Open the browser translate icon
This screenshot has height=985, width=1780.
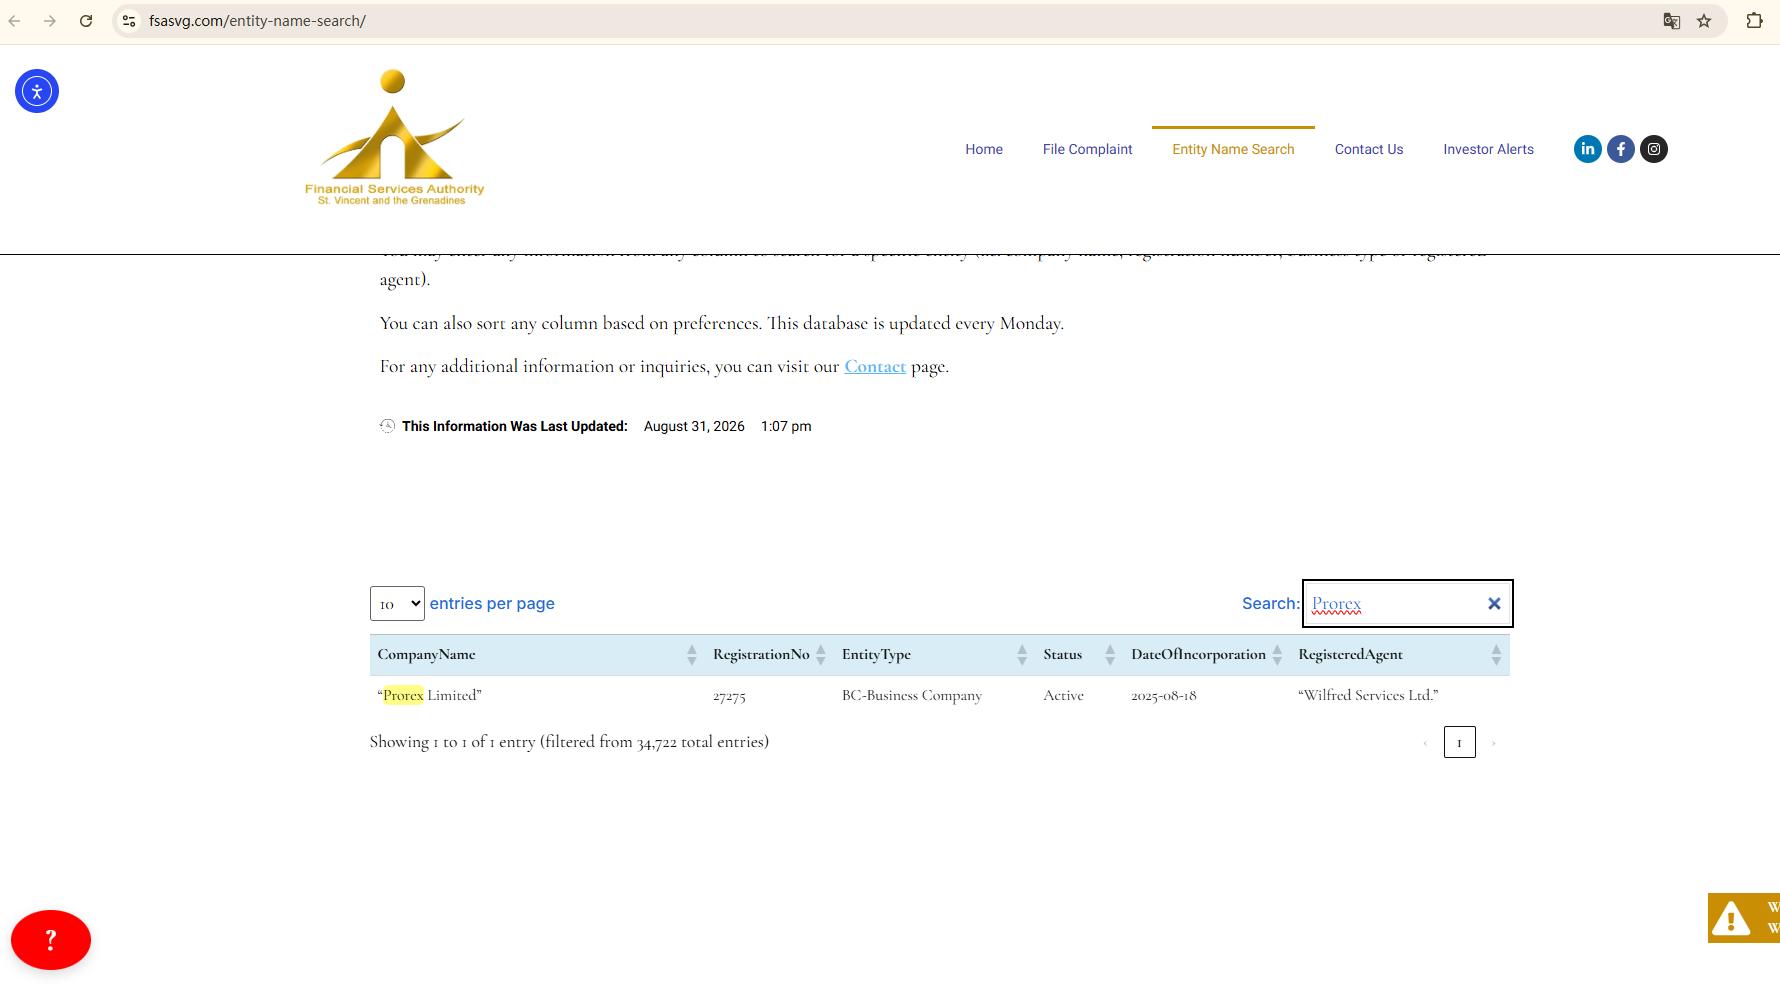tap(1671, 21)
